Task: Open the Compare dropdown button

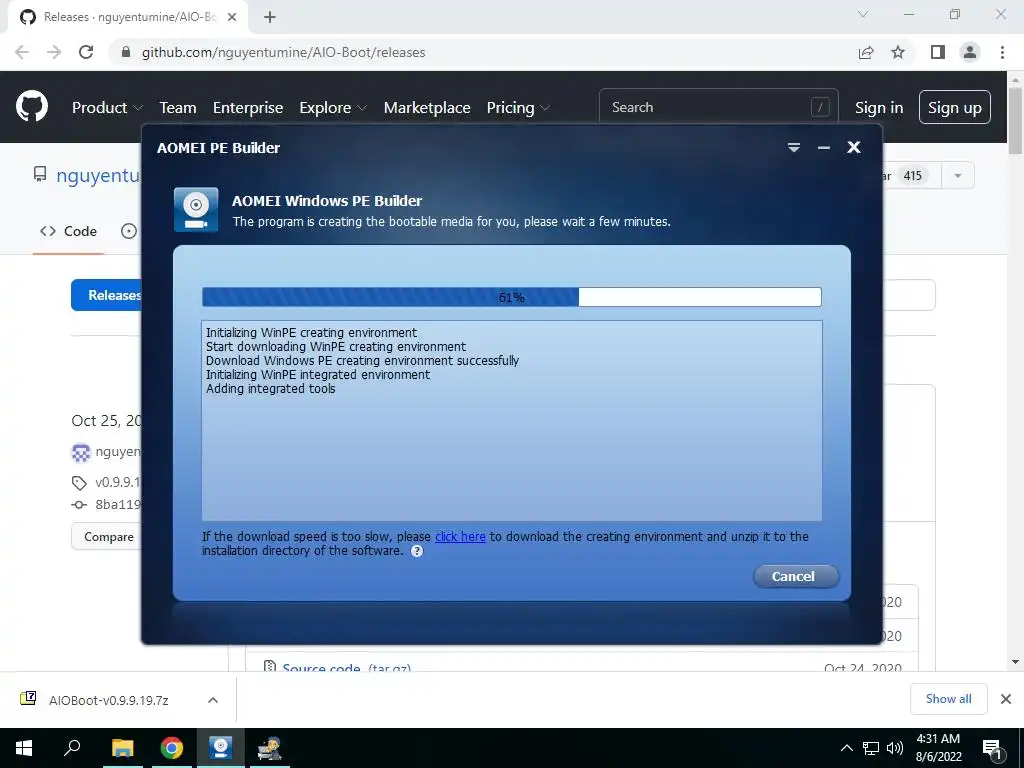Action: 106,536
